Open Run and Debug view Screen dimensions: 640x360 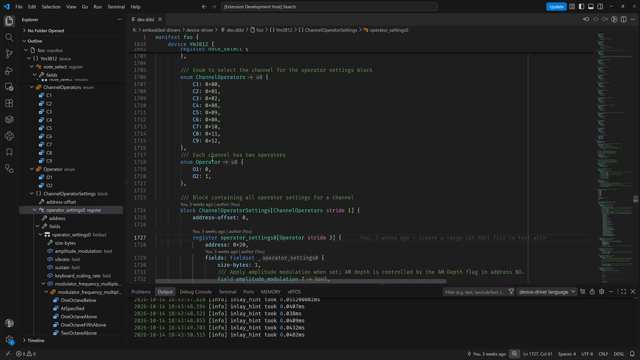9,70
